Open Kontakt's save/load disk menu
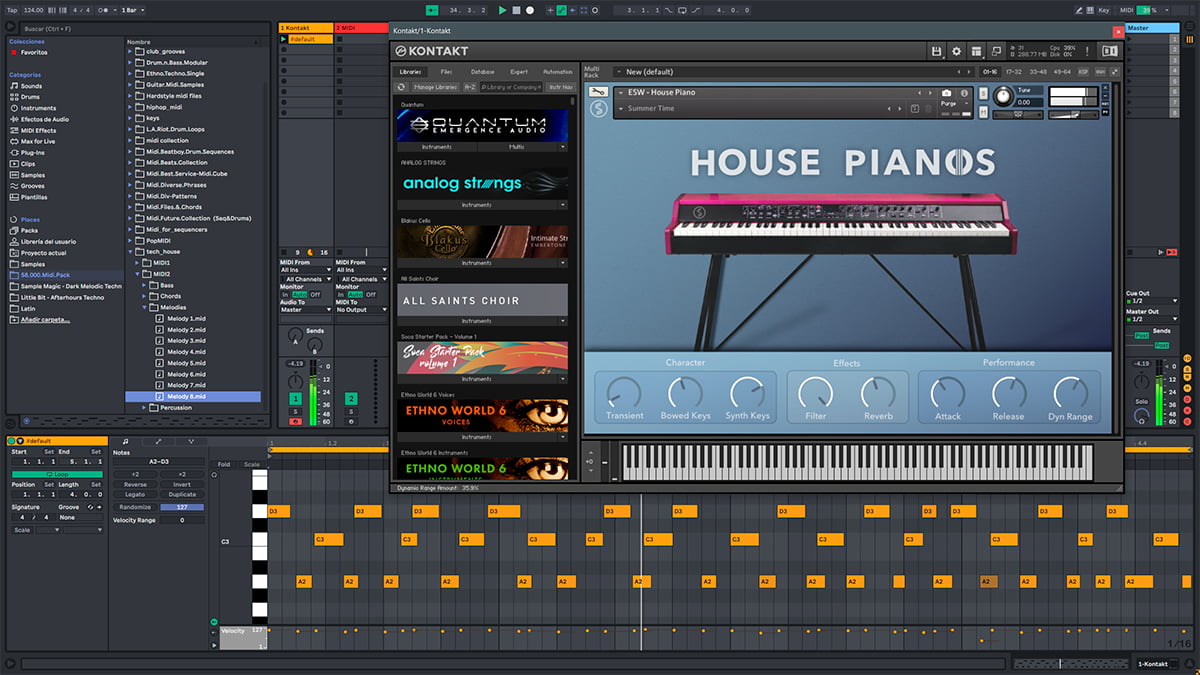Screen dimensions: 1200x675 click(x=937, y=51)
